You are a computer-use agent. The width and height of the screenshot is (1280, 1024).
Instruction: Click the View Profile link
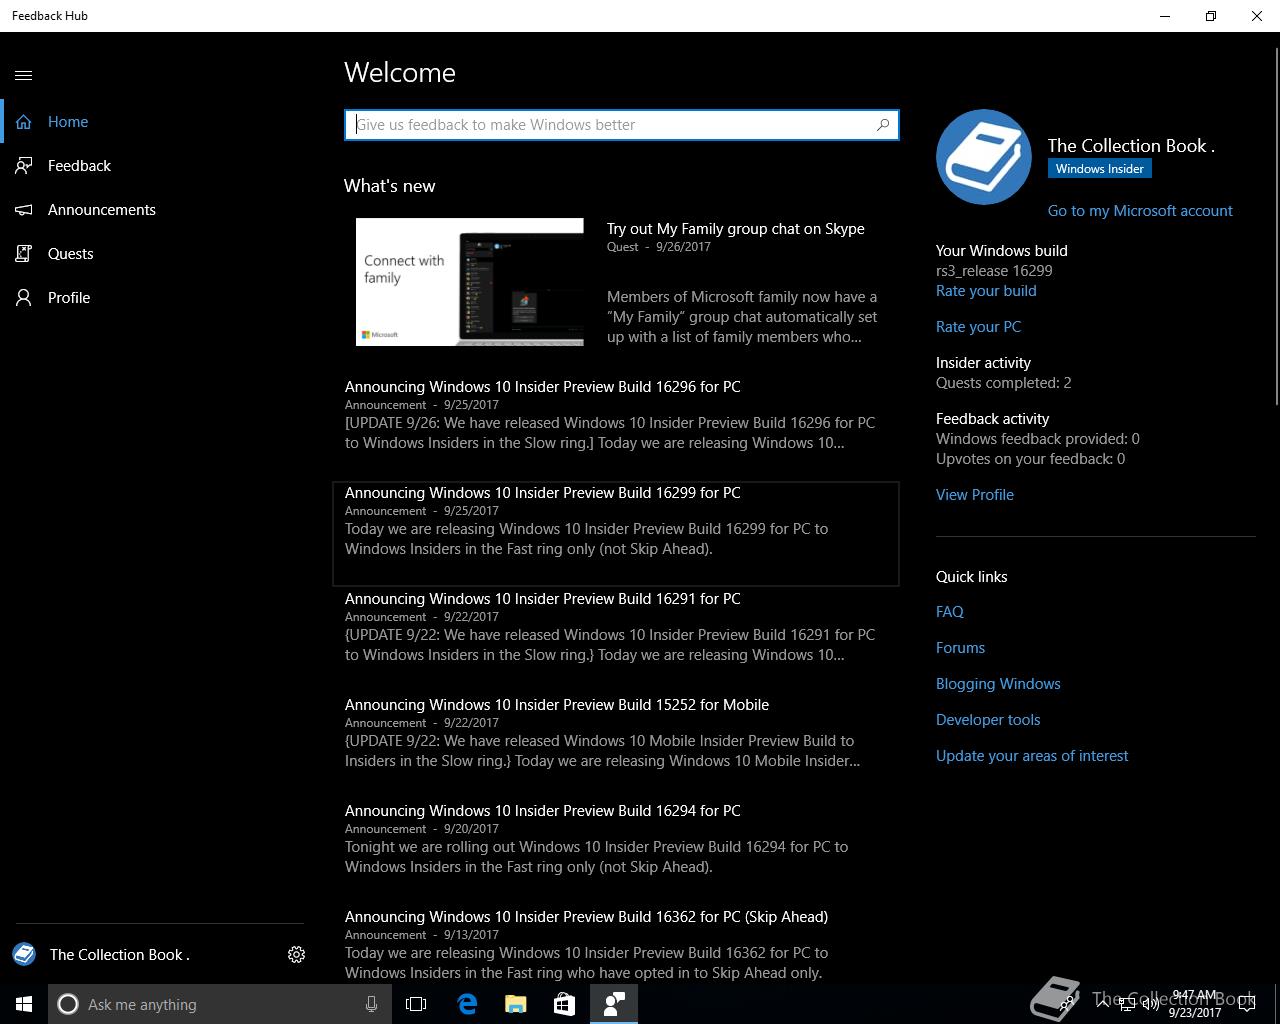[975, 495]
